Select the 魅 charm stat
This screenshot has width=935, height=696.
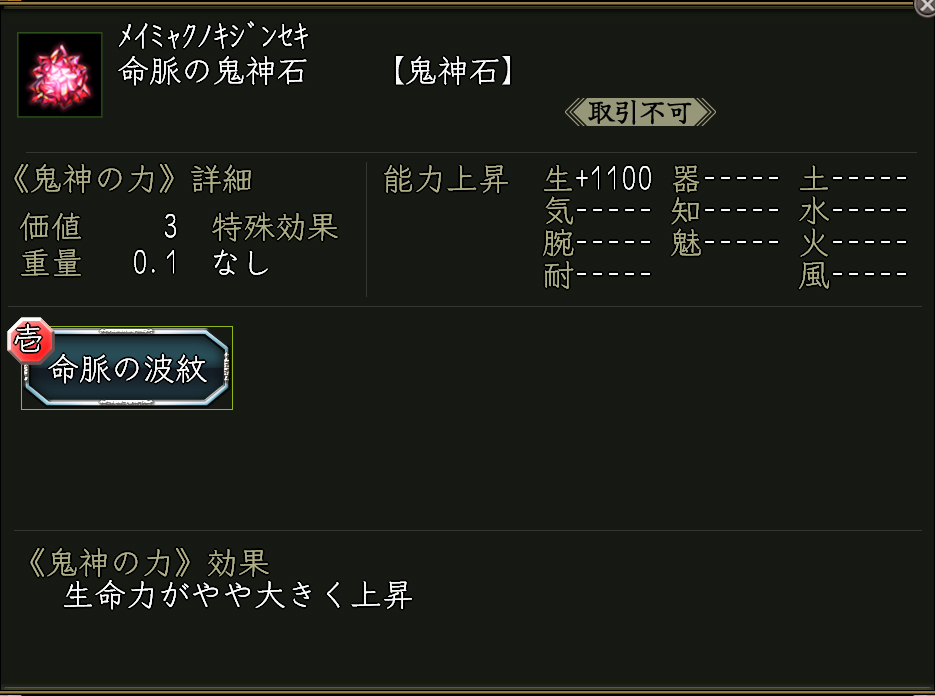[727, 244]
